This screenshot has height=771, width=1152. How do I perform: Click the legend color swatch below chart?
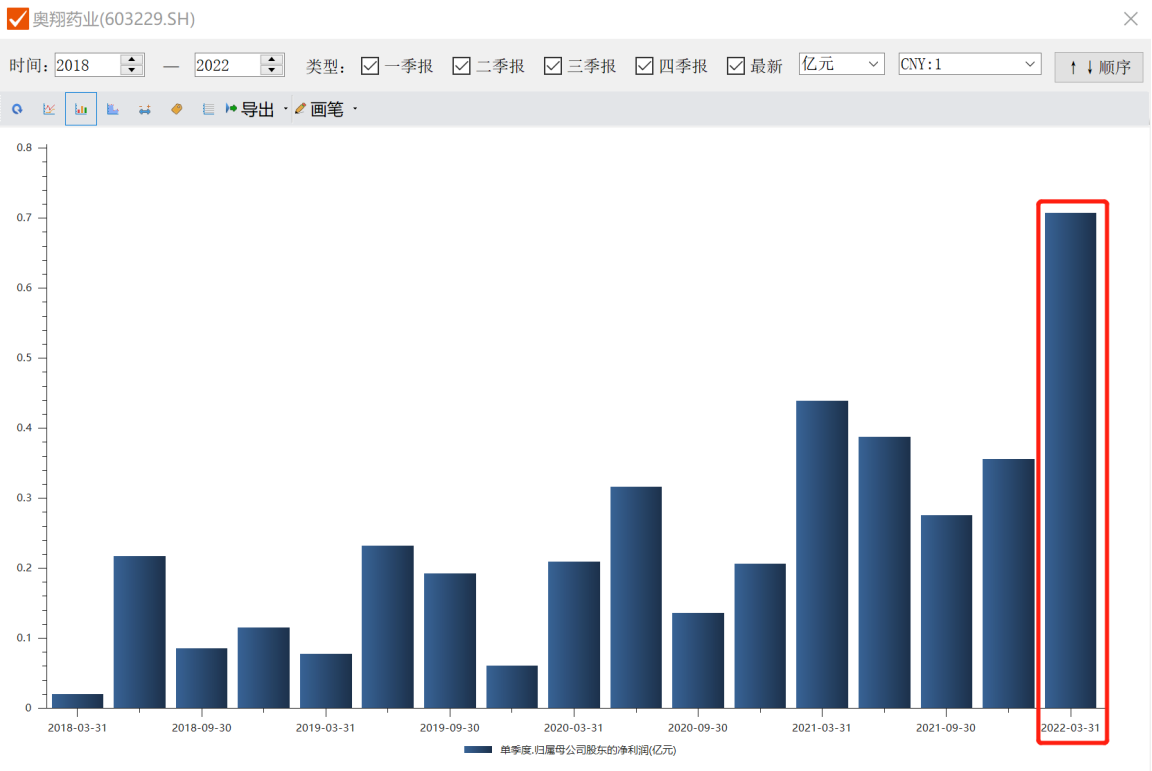point(478,749)
